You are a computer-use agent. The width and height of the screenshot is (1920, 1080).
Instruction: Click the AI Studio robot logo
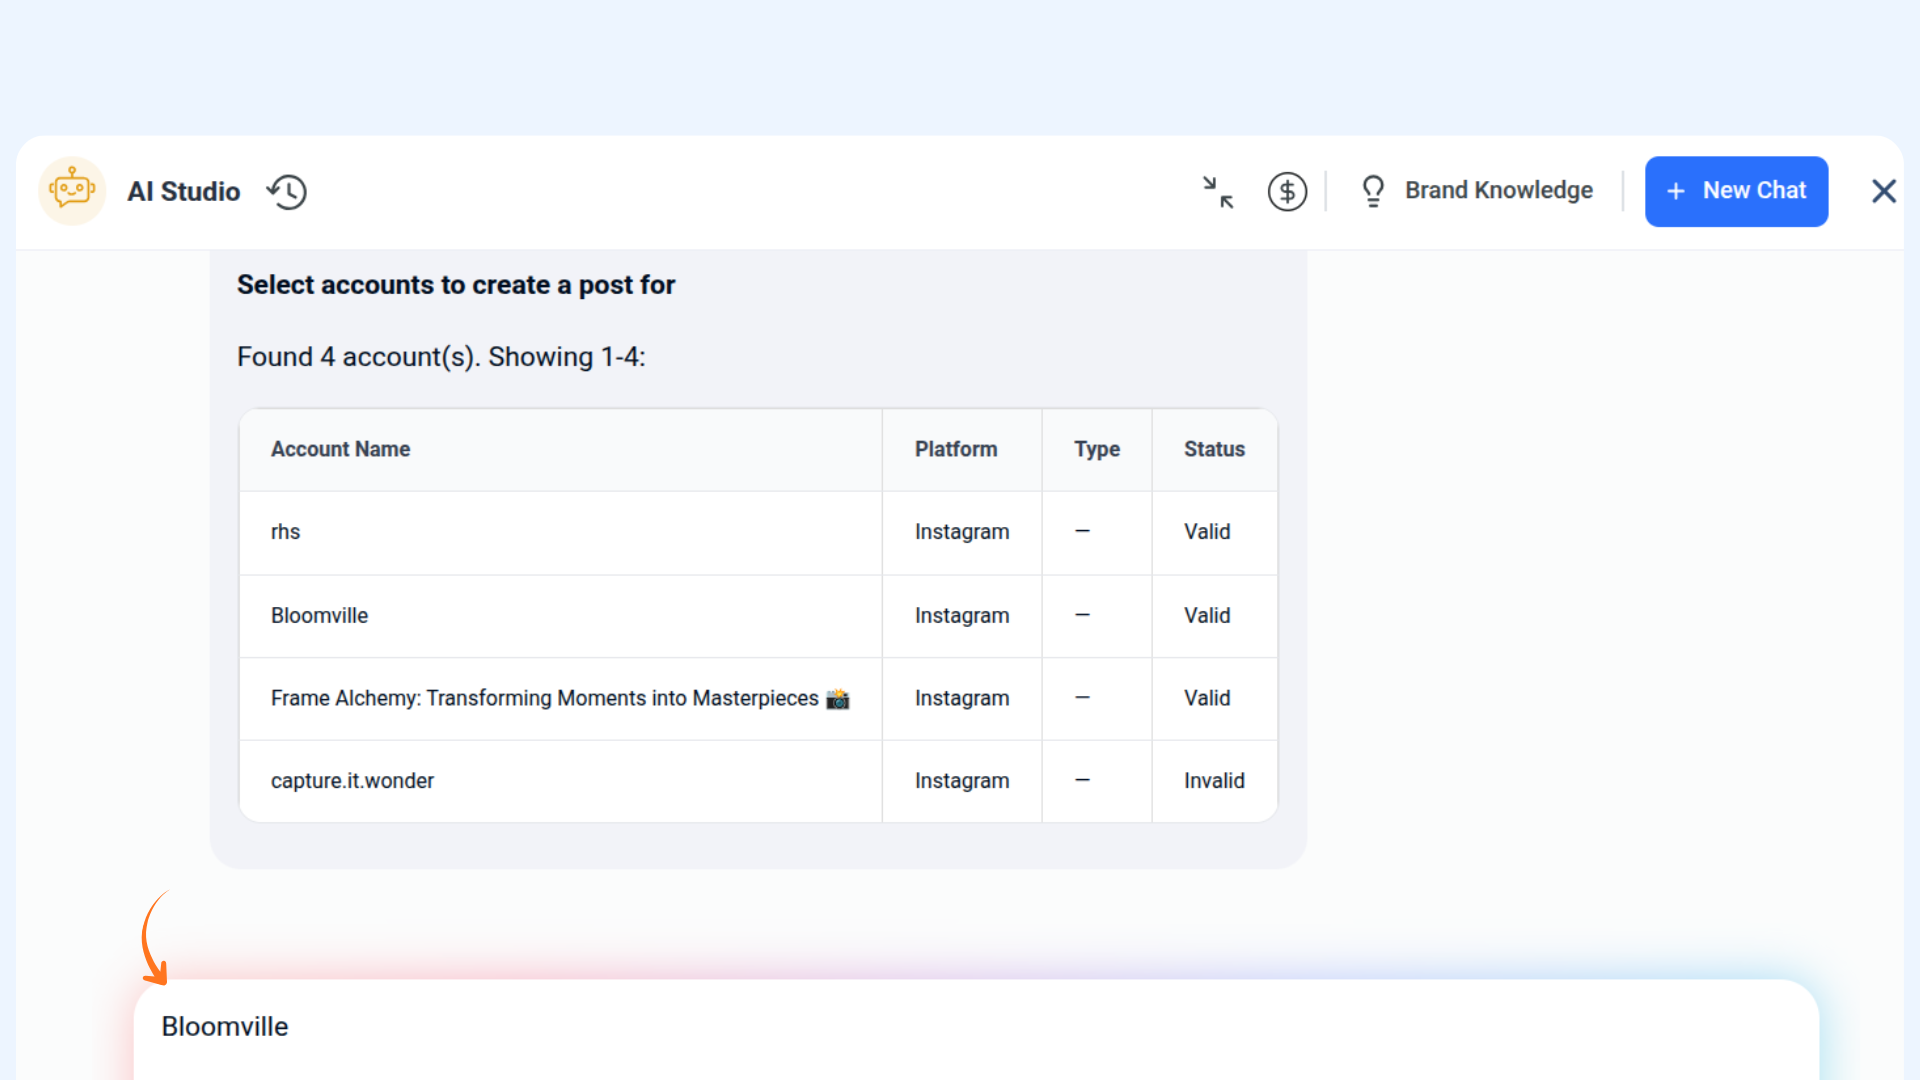tap(72, 190)
